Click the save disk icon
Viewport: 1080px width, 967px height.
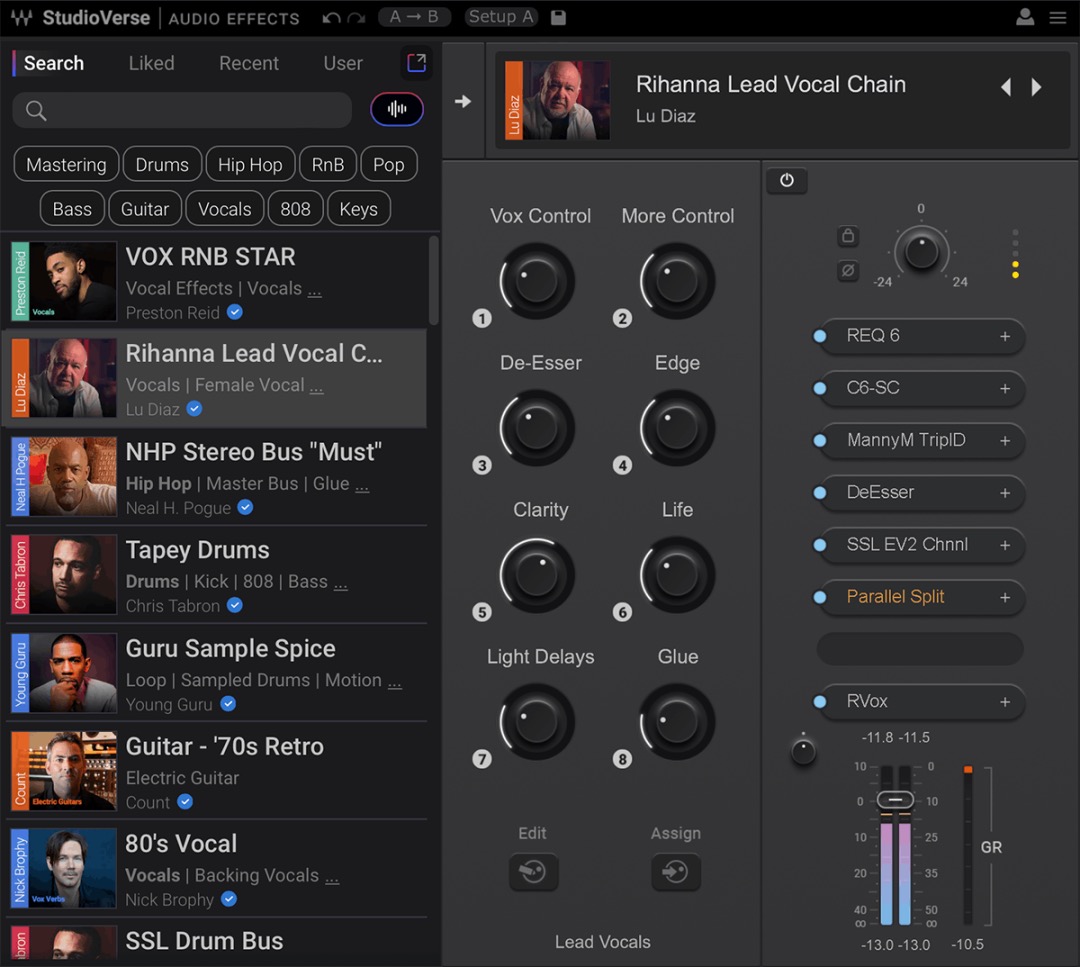click(x=558, y=17)
